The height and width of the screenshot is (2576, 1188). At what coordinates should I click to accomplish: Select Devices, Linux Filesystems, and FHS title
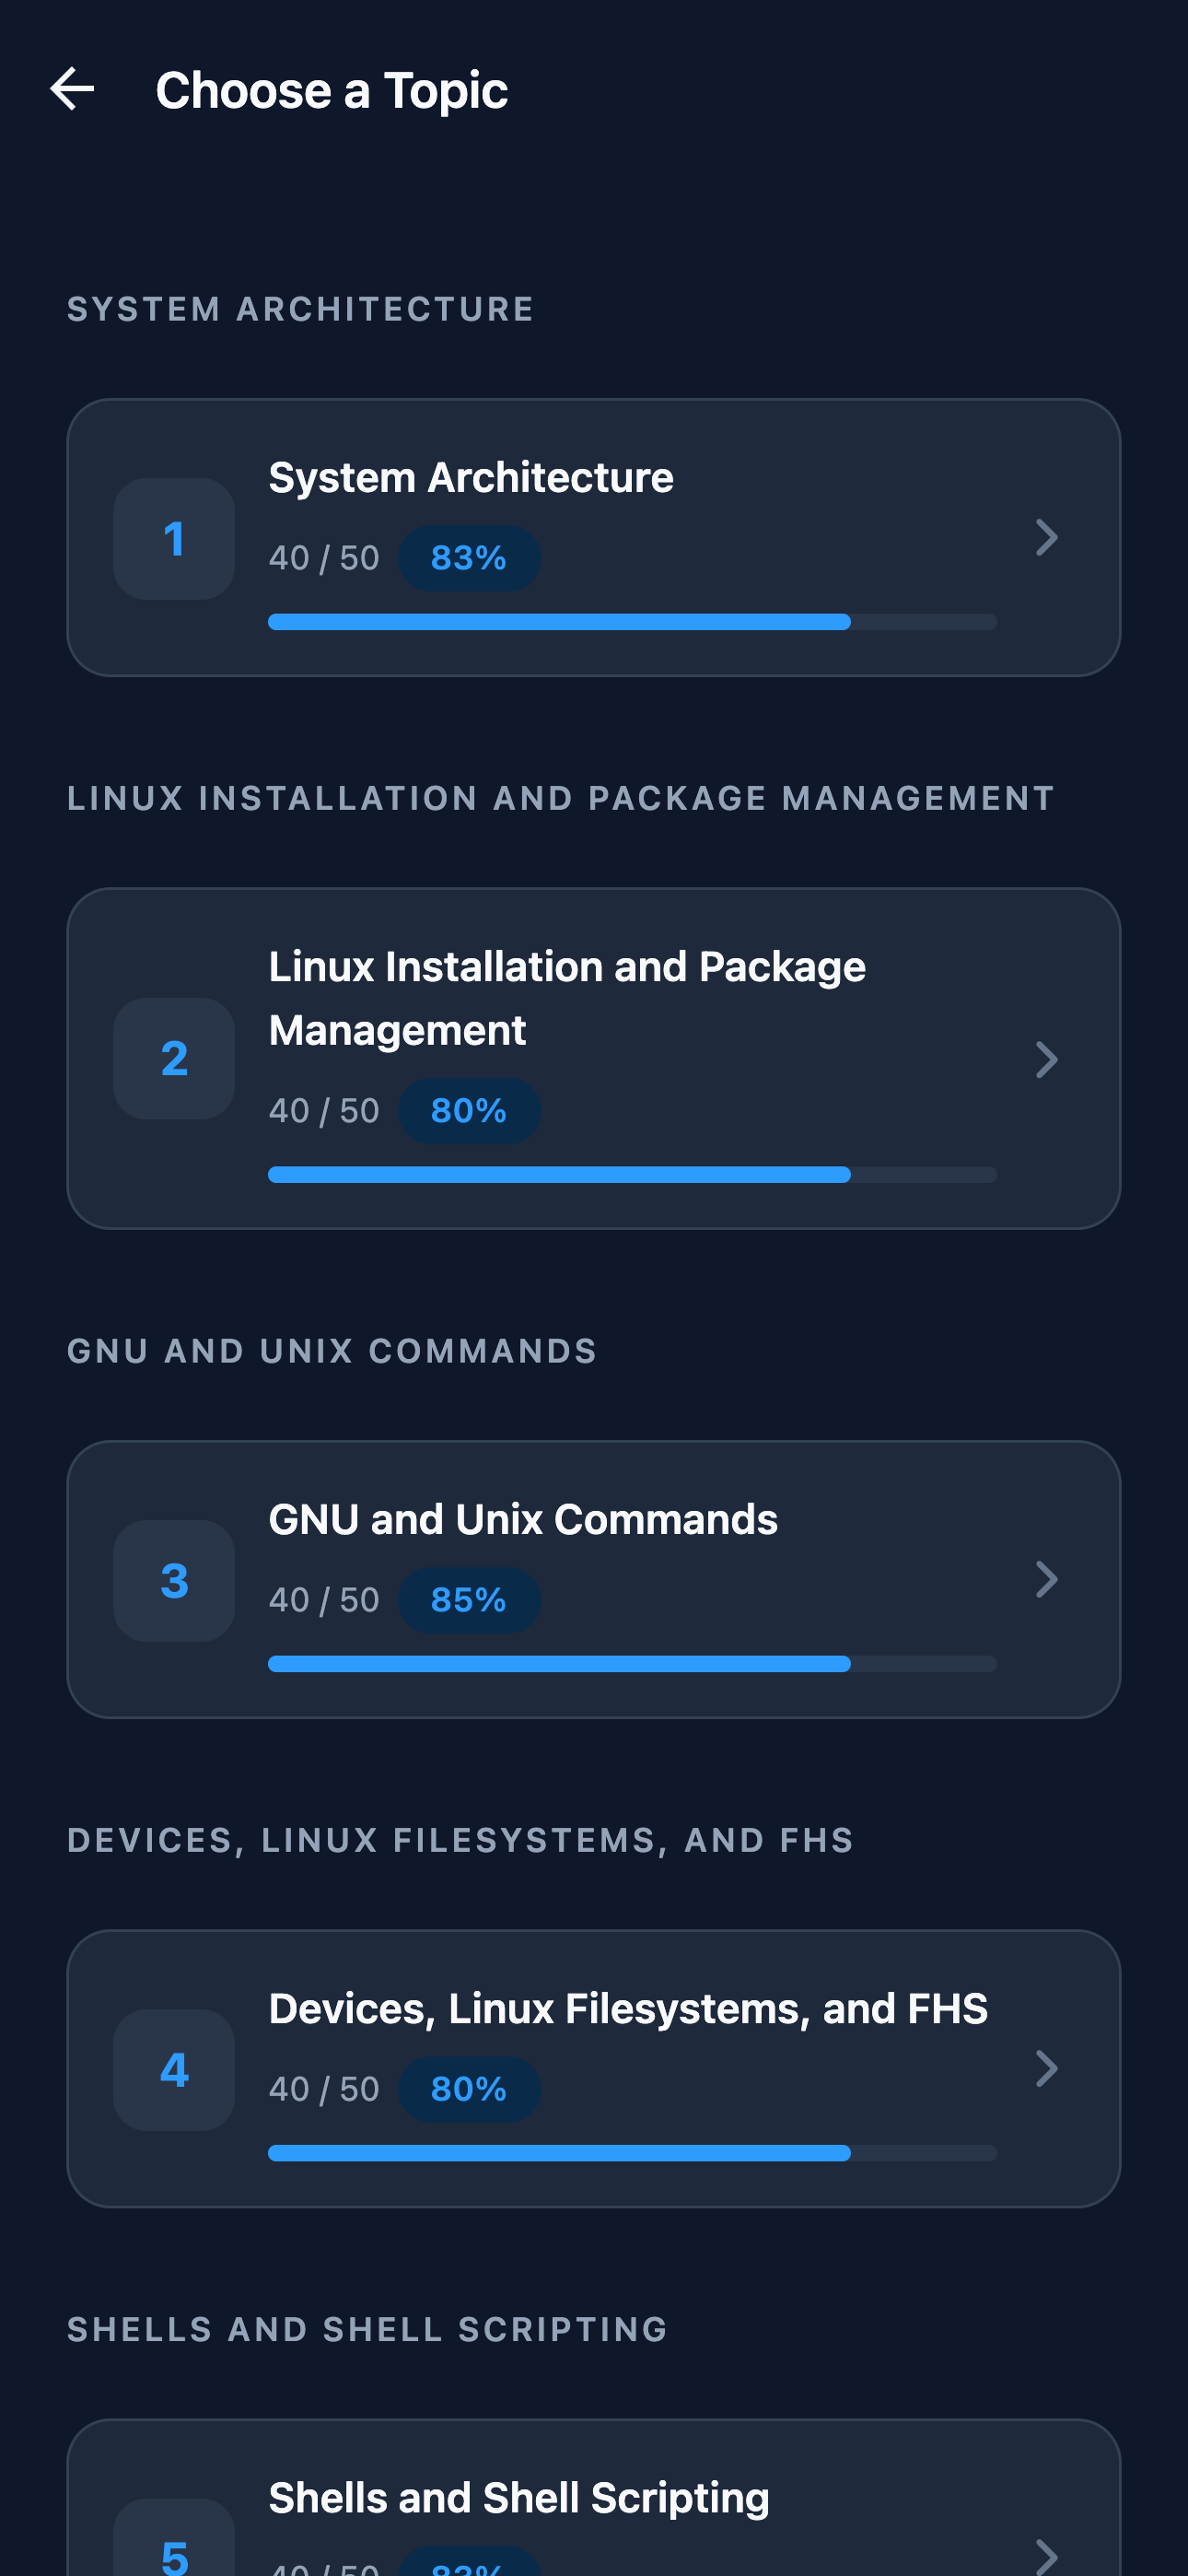coord(628,2009)
